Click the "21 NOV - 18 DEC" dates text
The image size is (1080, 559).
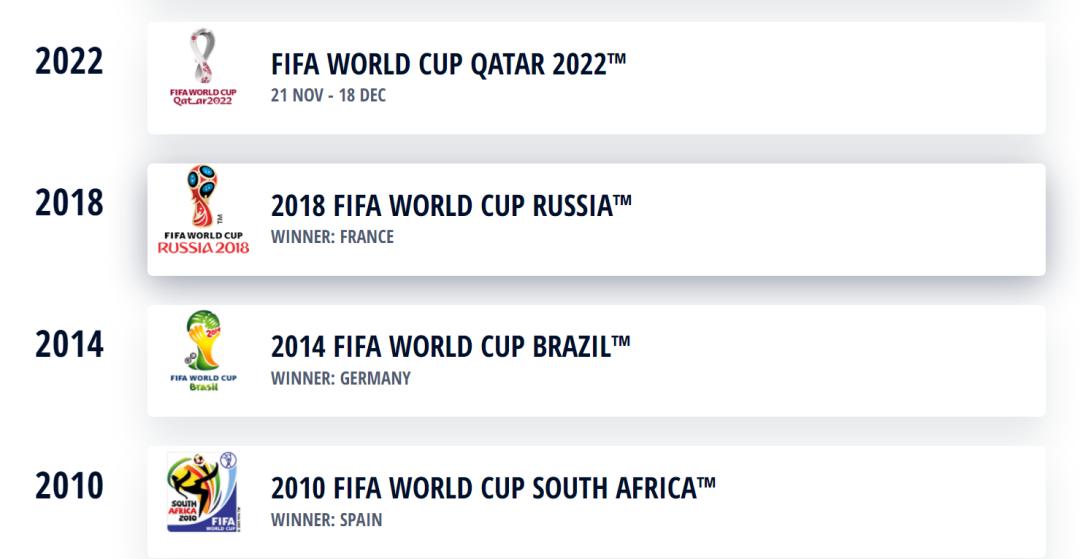(x=328, y=96)
